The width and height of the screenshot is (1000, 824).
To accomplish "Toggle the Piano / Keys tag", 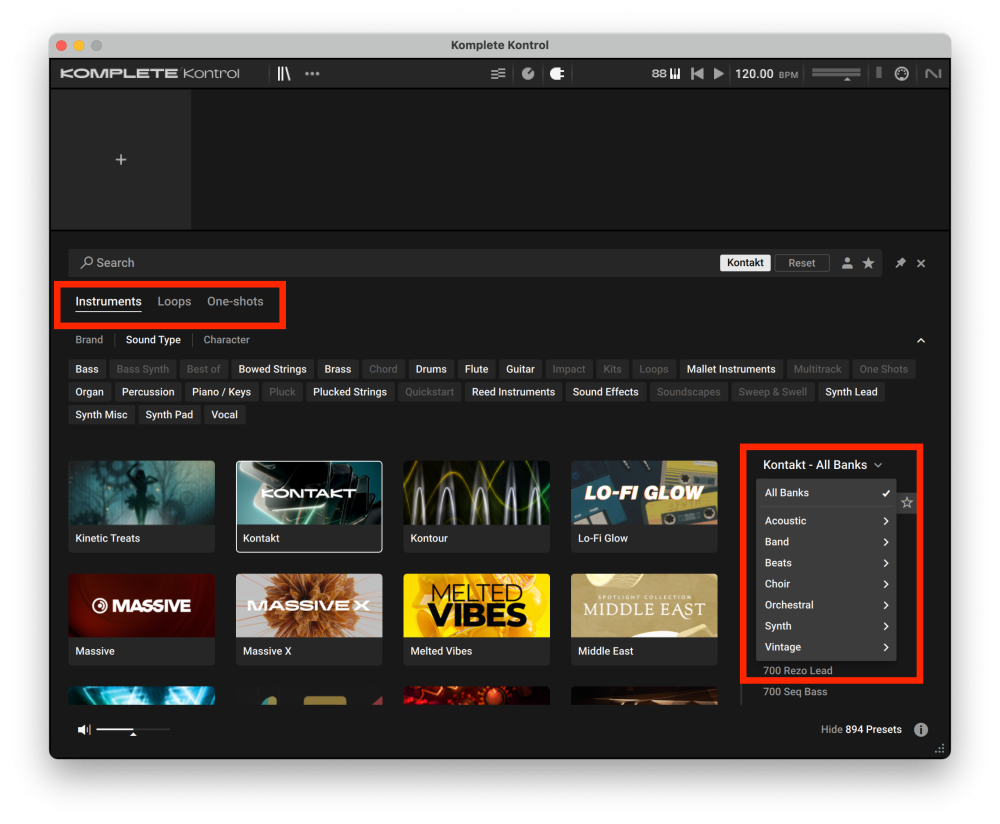I will click(221, 392).
